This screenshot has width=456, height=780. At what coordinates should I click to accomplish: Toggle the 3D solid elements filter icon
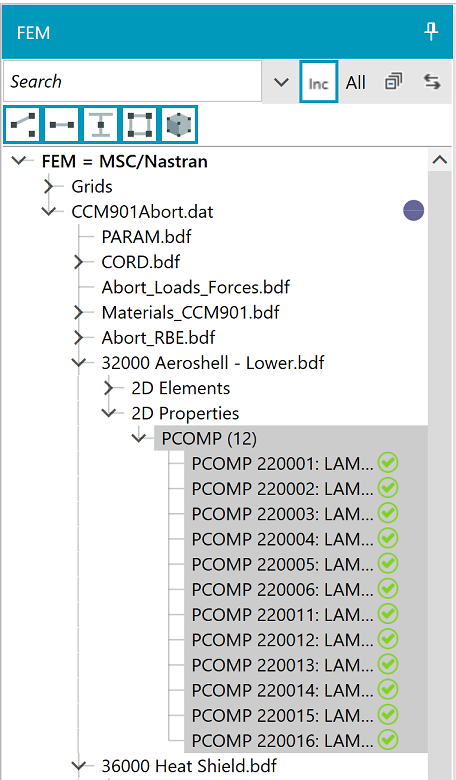click(179, 124)
